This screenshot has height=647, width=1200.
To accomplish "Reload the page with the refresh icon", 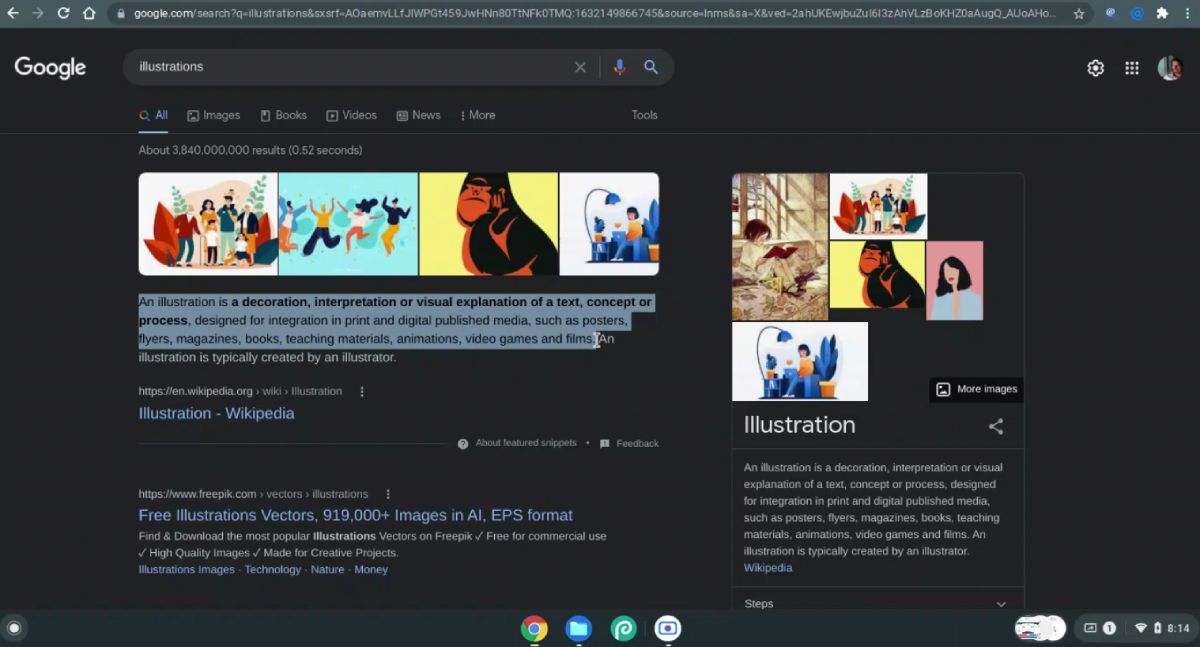I will (x=62, y=13).
